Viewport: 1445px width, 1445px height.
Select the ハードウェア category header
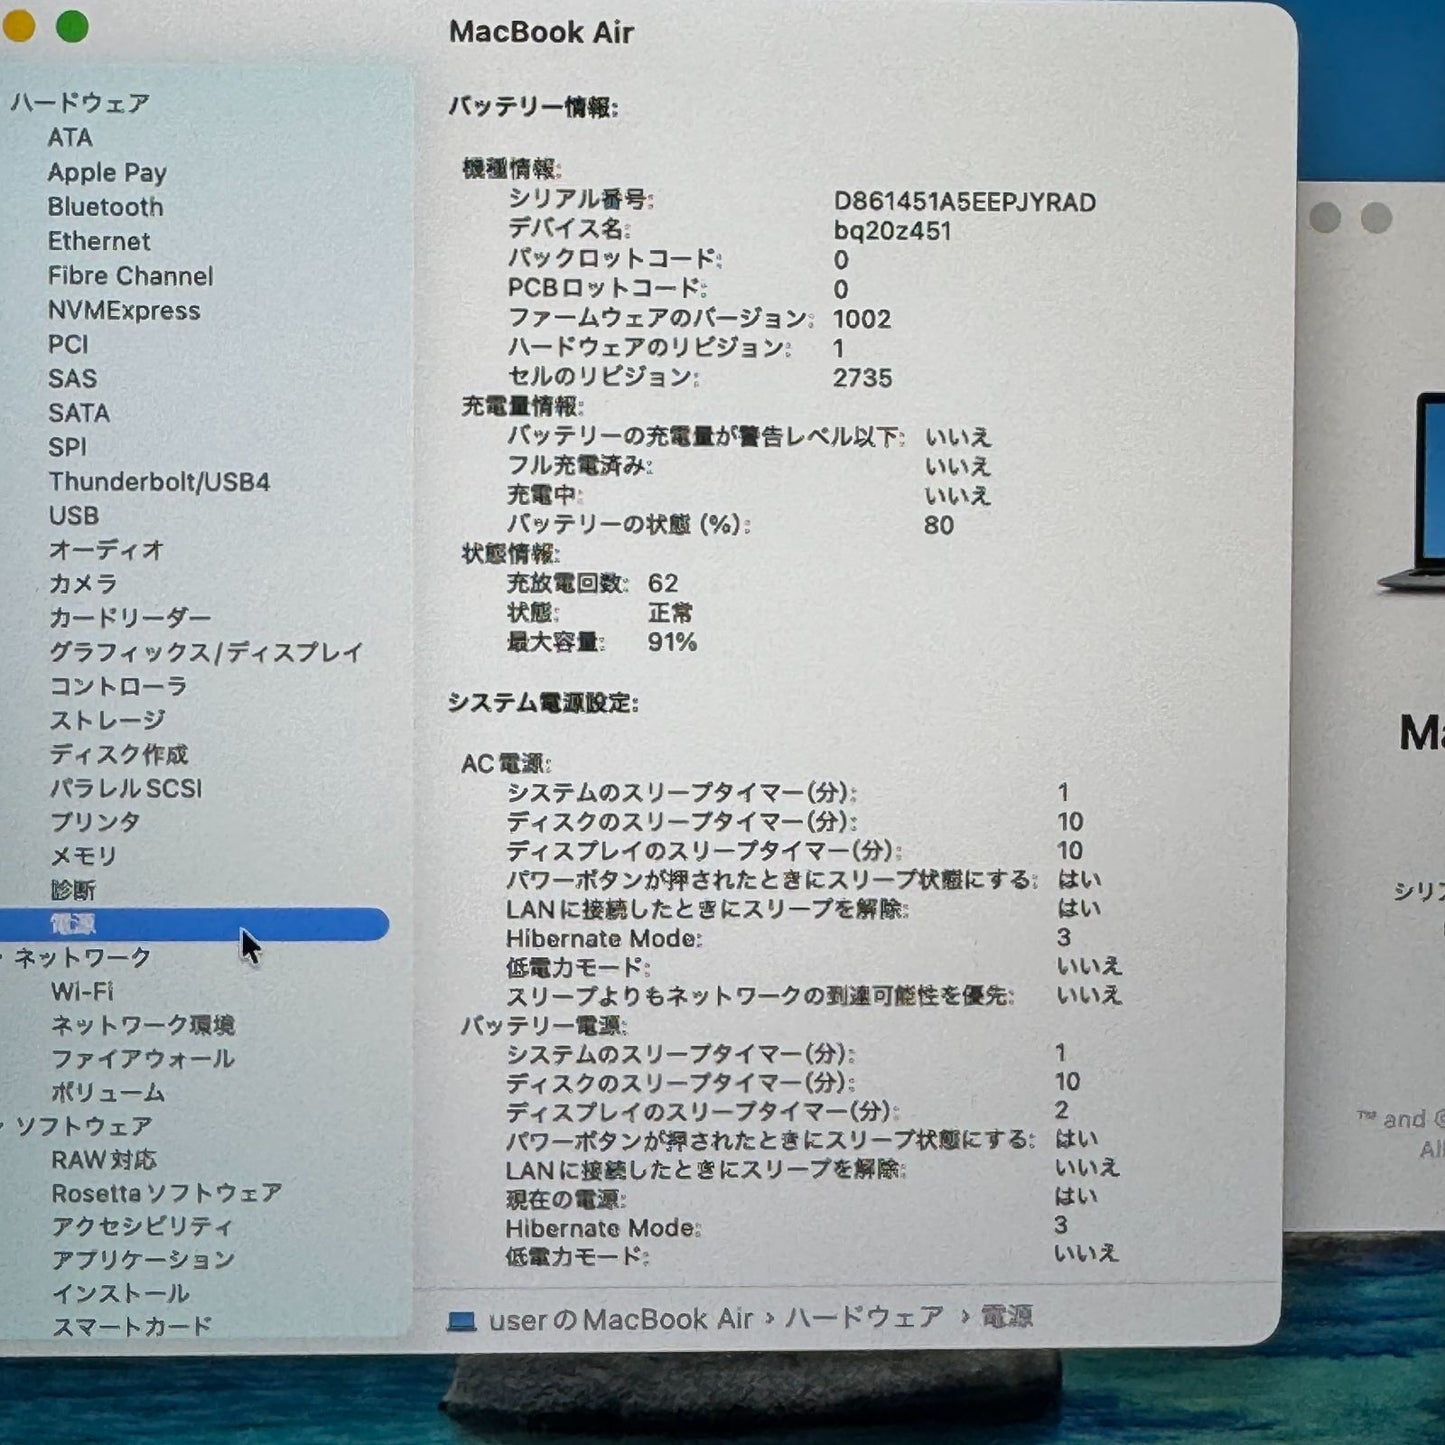pos(81,103)
